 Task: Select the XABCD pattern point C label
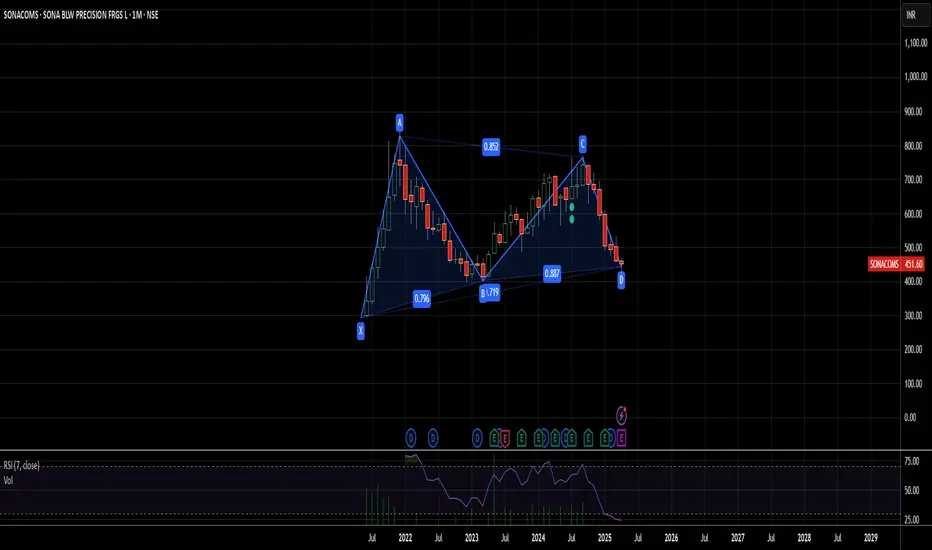point(582,144)
